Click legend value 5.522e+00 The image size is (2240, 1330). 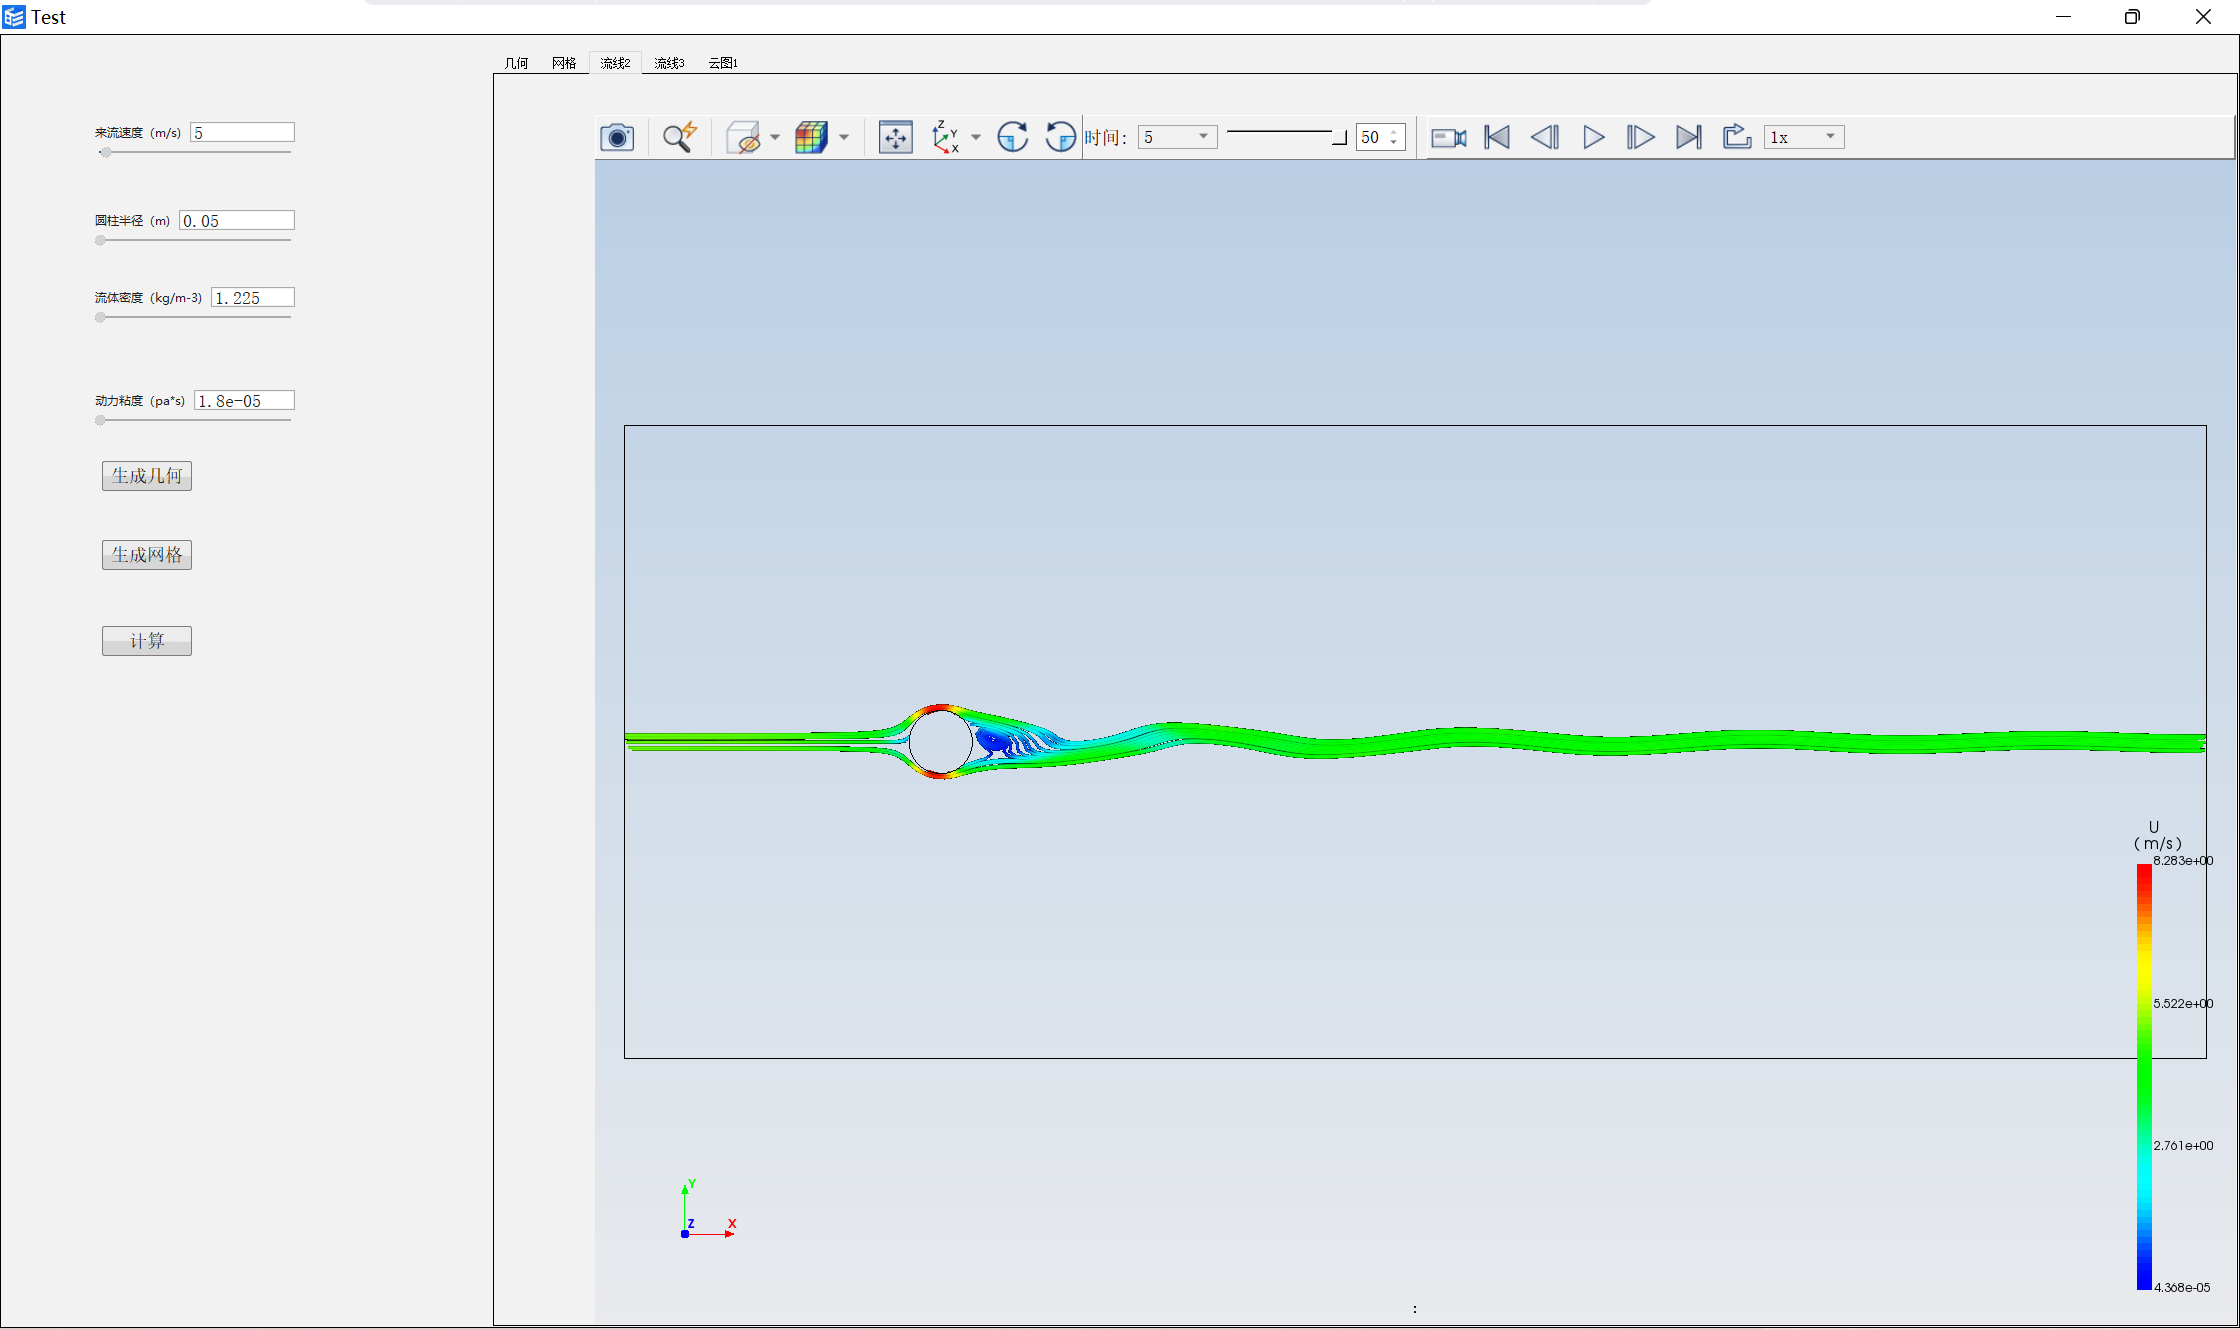coord(2183,1004)
